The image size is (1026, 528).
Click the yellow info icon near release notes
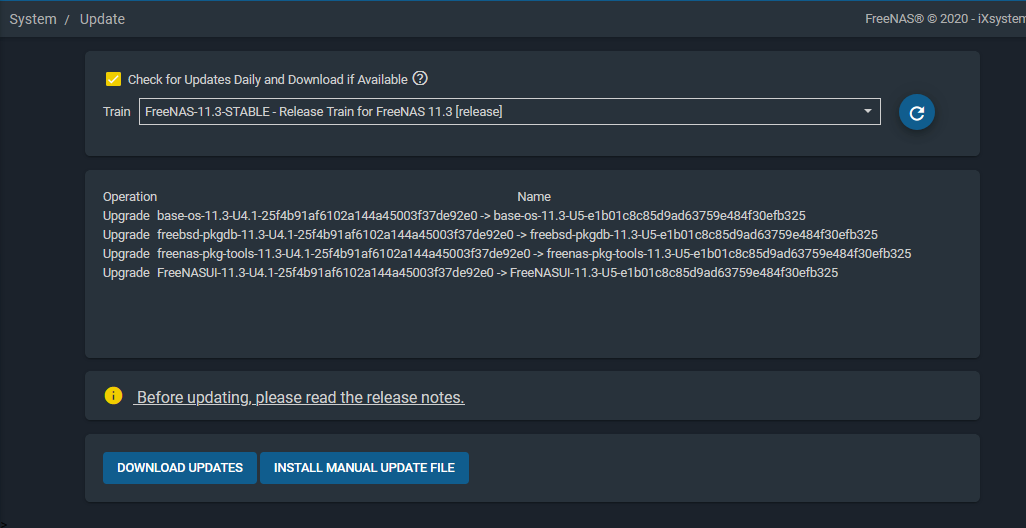tap(113, 396)
